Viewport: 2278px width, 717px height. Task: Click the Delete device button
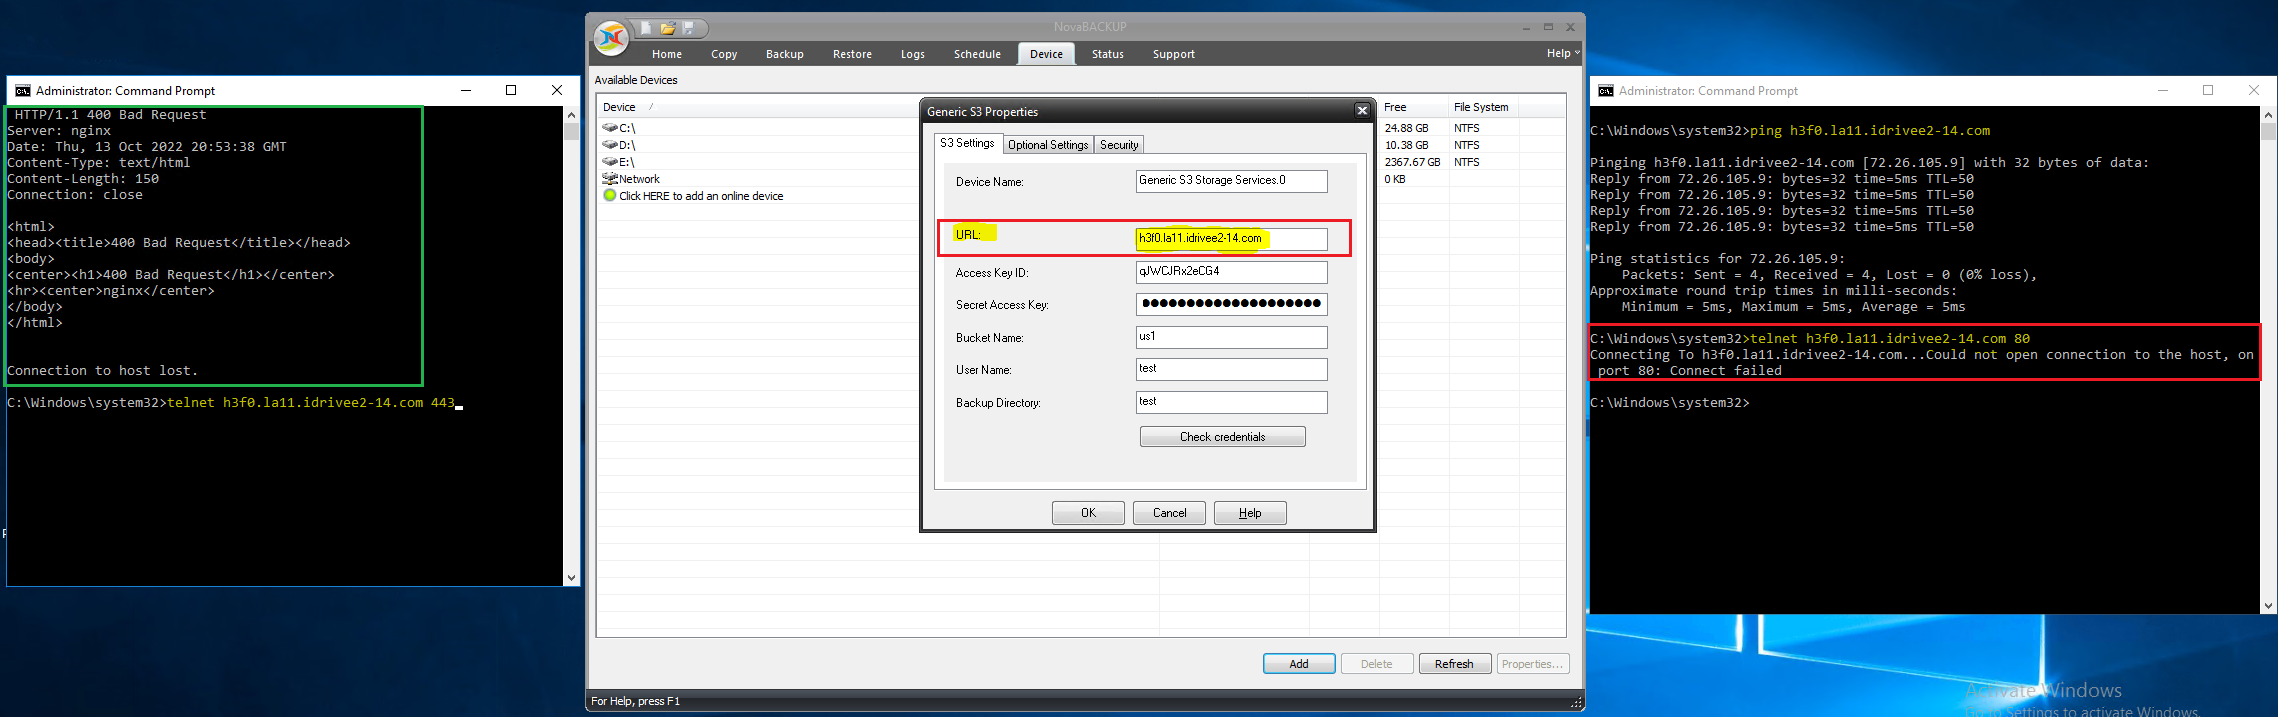point(1377,664)
